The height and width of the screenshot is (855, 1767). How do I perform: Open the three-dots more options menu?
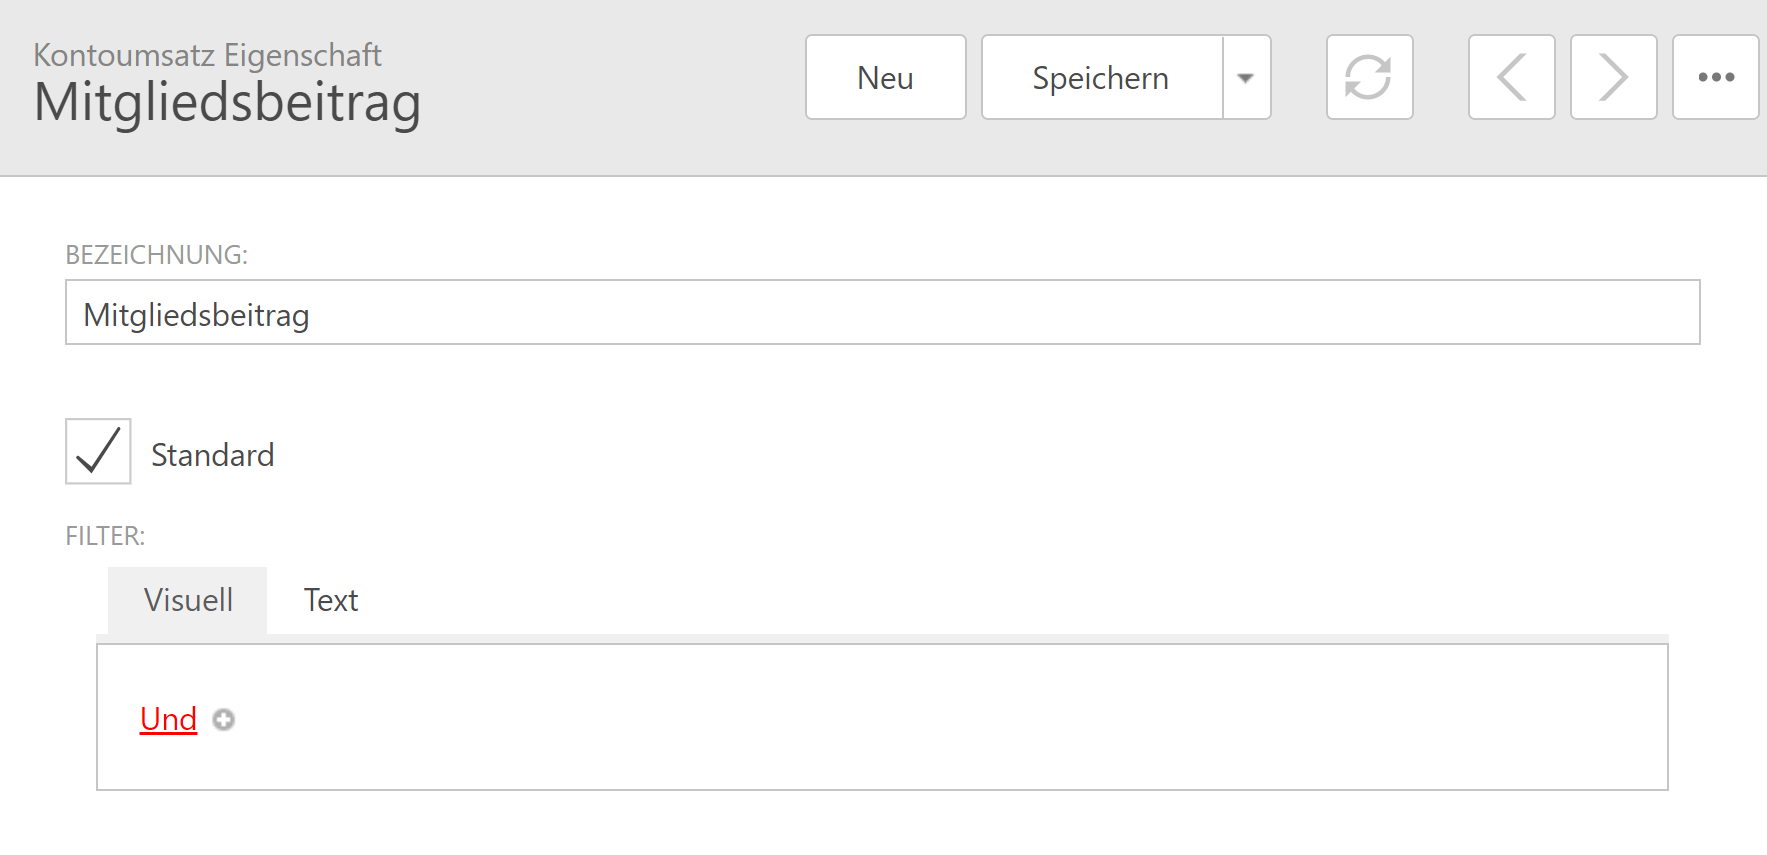(1715, 78)
